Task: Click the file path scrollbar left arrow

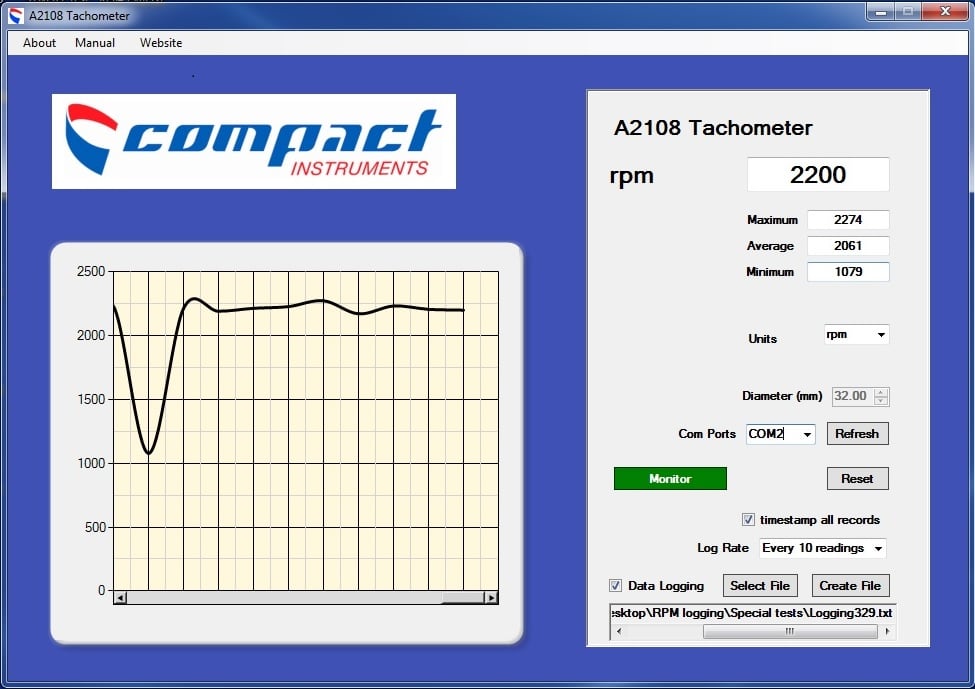Action: pyautogui.click(x=619, y=631)
